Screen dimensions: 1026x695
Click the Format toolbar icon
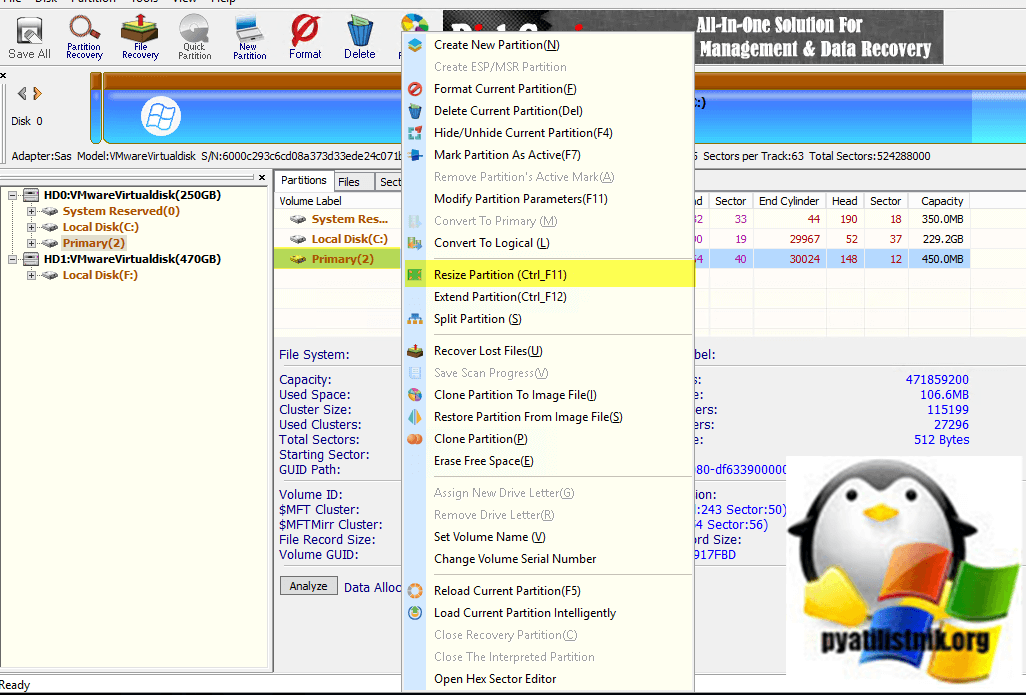(305, 38)
